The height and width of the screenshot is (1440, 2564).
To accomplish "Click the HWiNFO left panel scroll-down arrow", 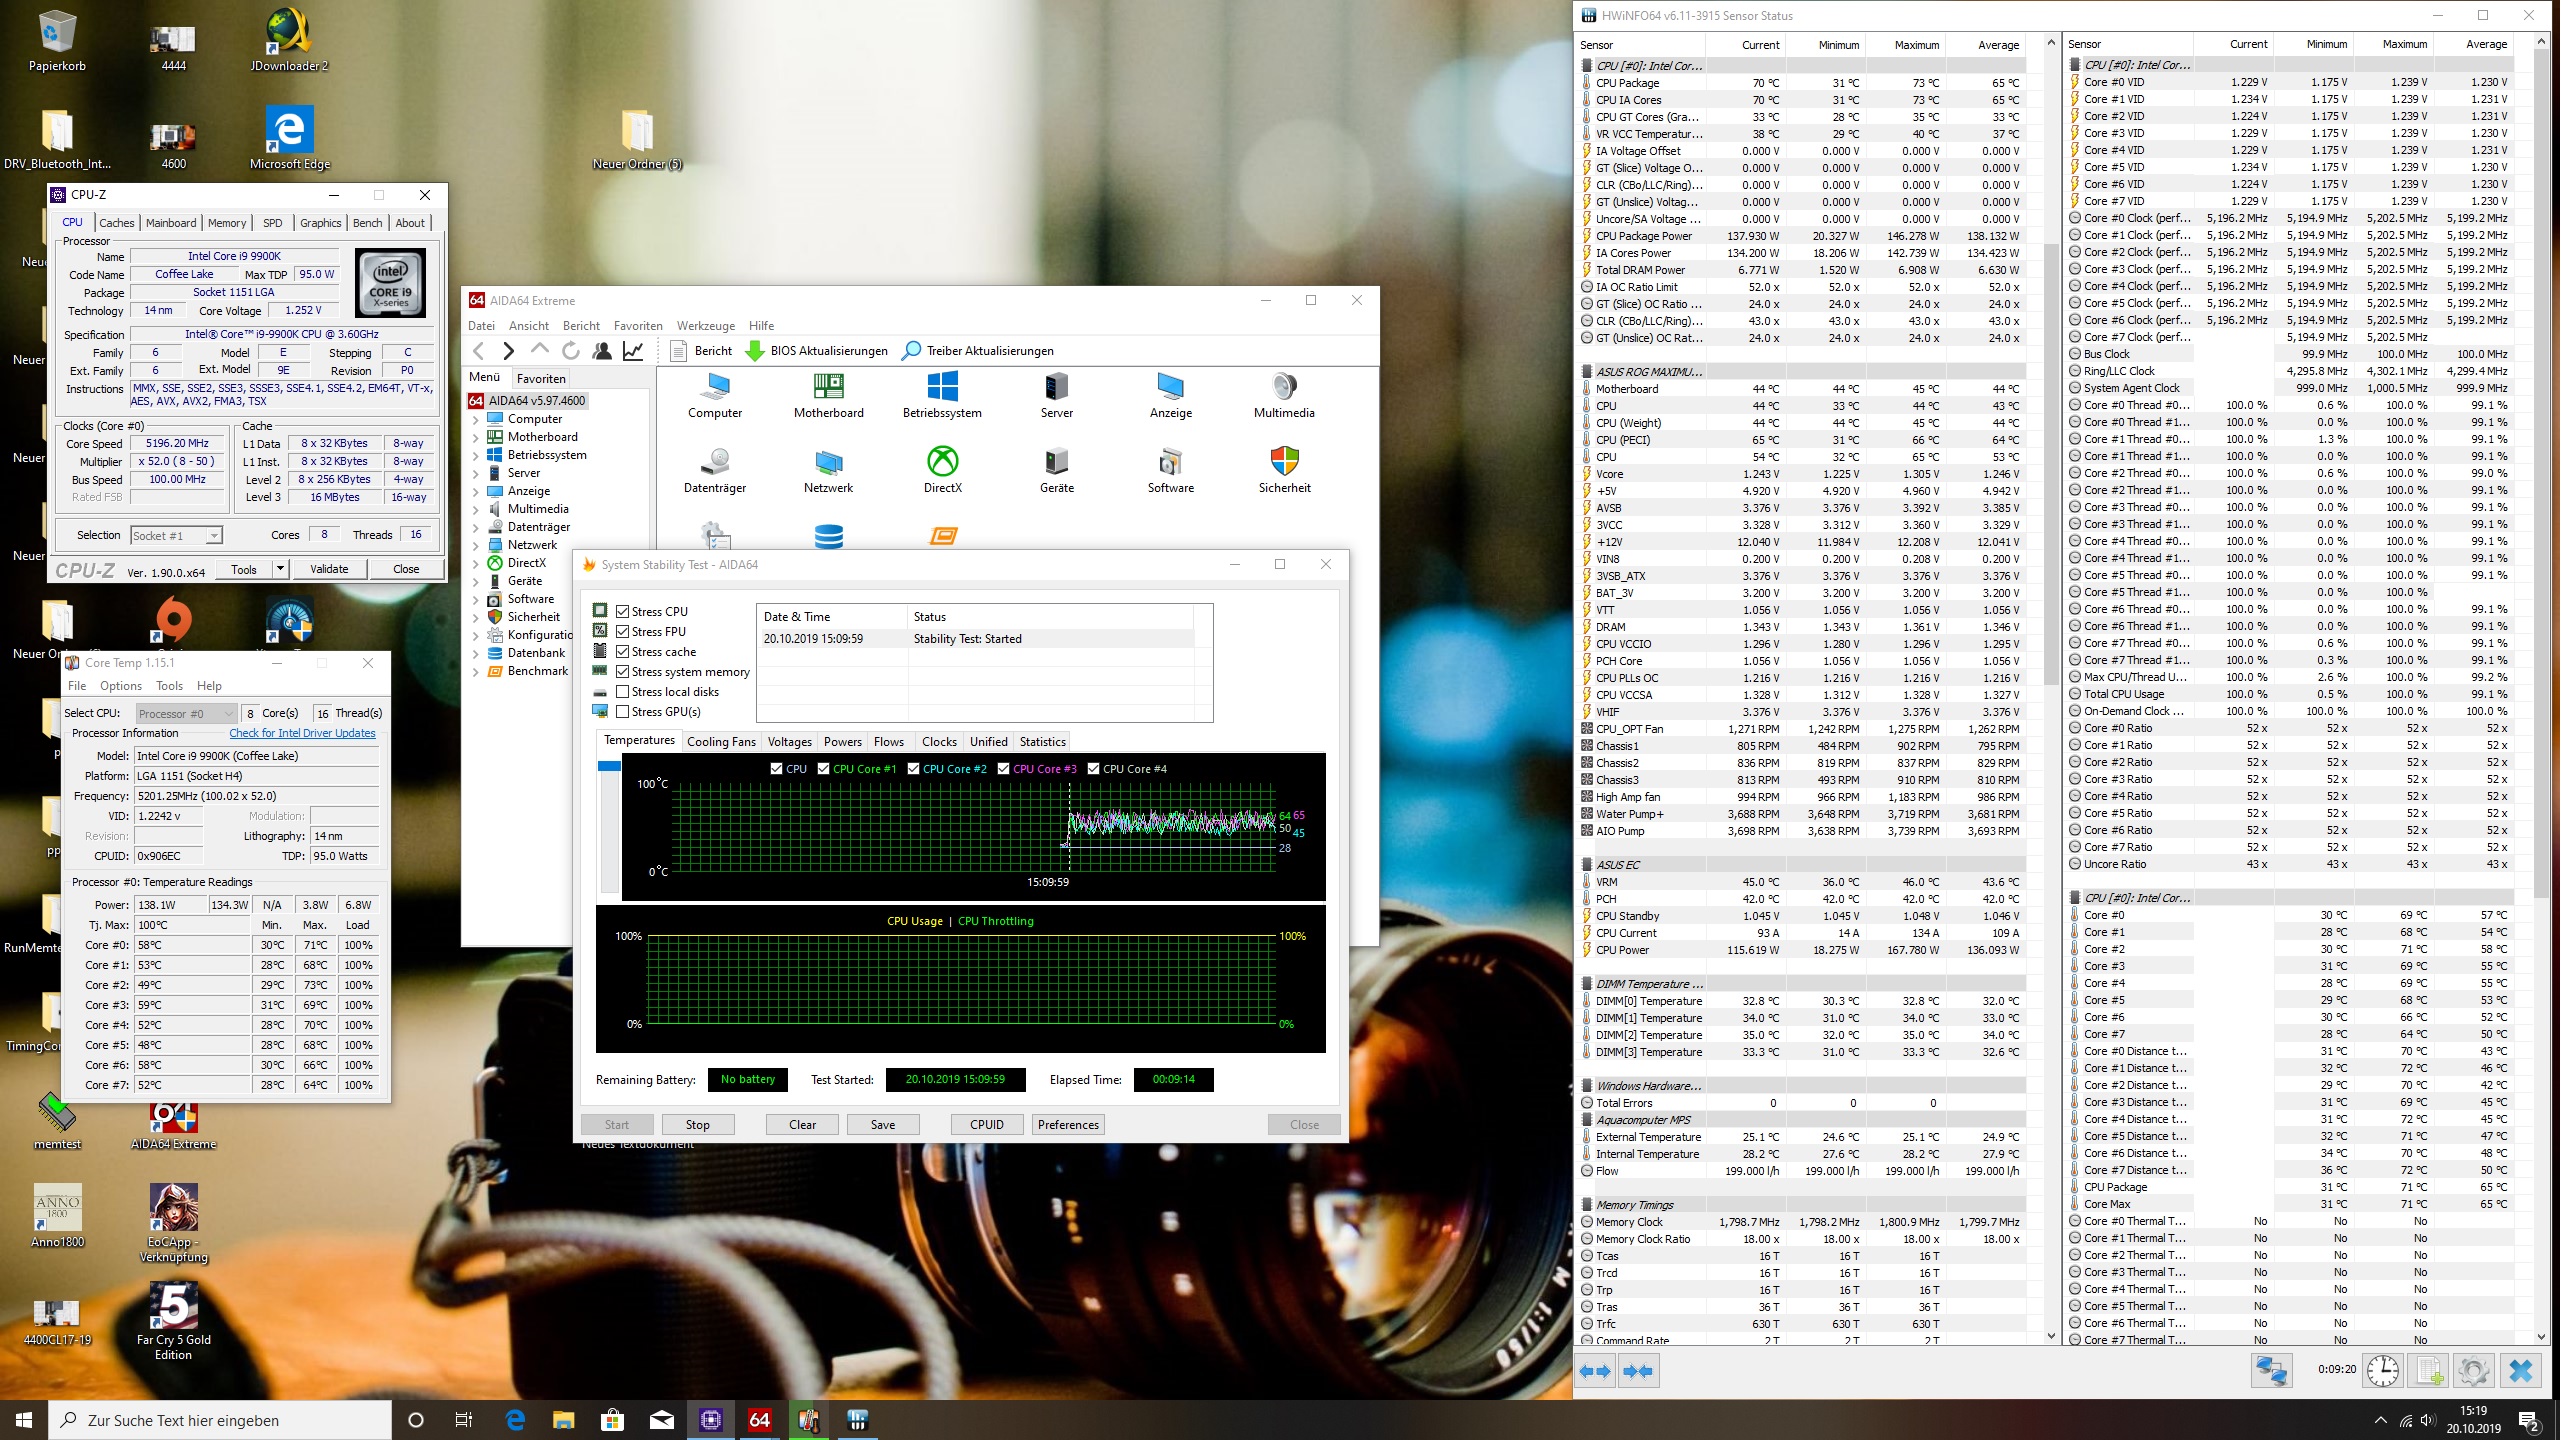I will click(2051, 1336).
